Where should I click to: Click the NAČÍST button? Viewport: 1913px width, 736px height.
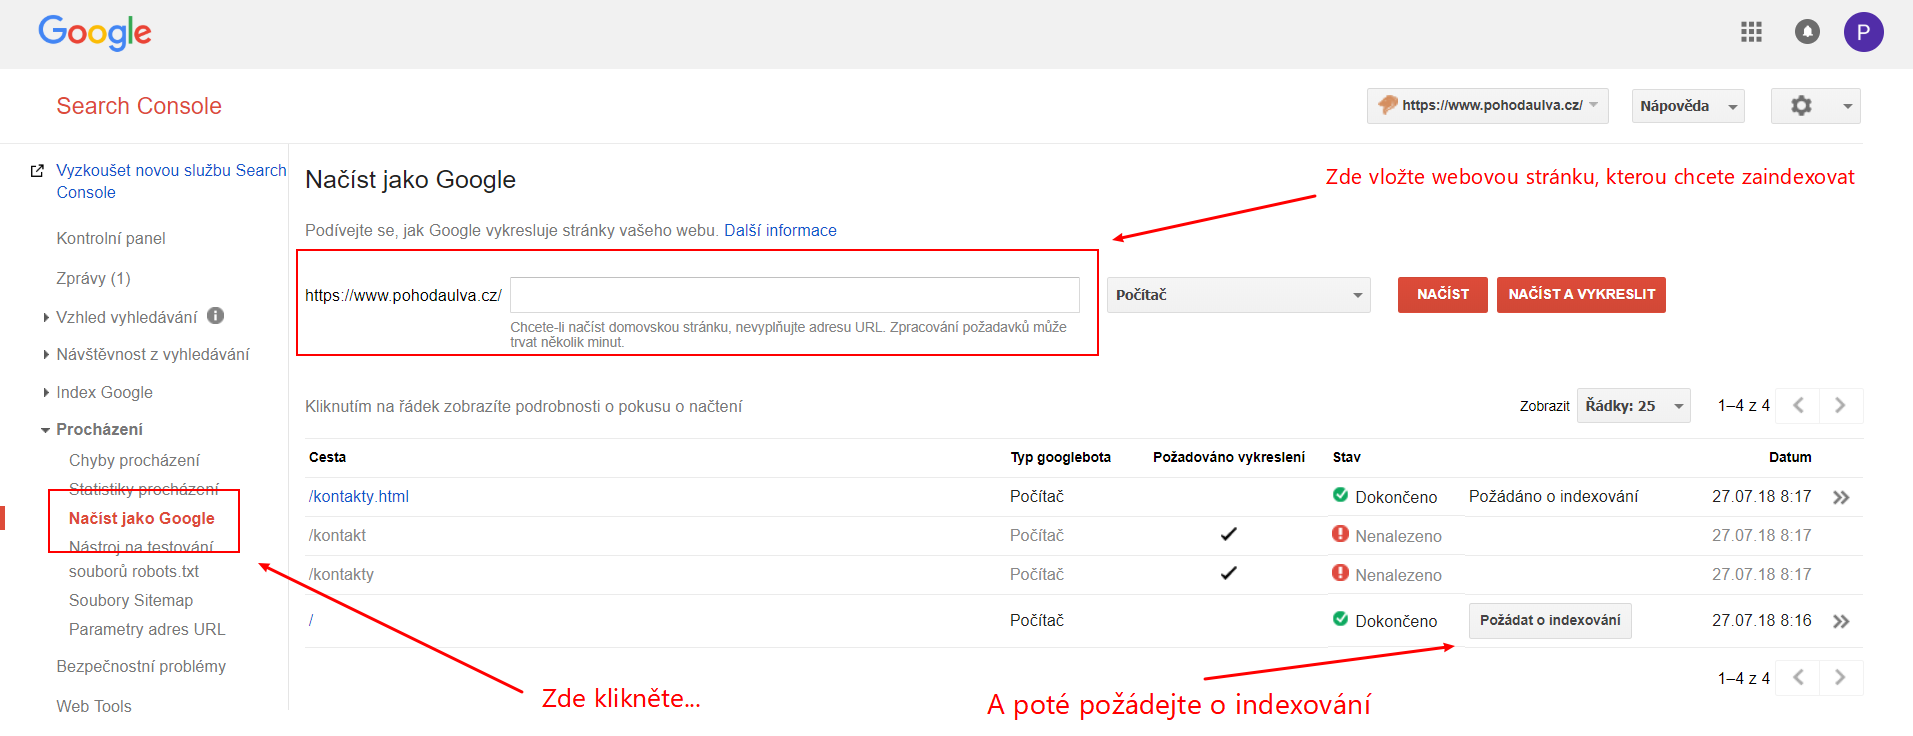point(1442,294)
